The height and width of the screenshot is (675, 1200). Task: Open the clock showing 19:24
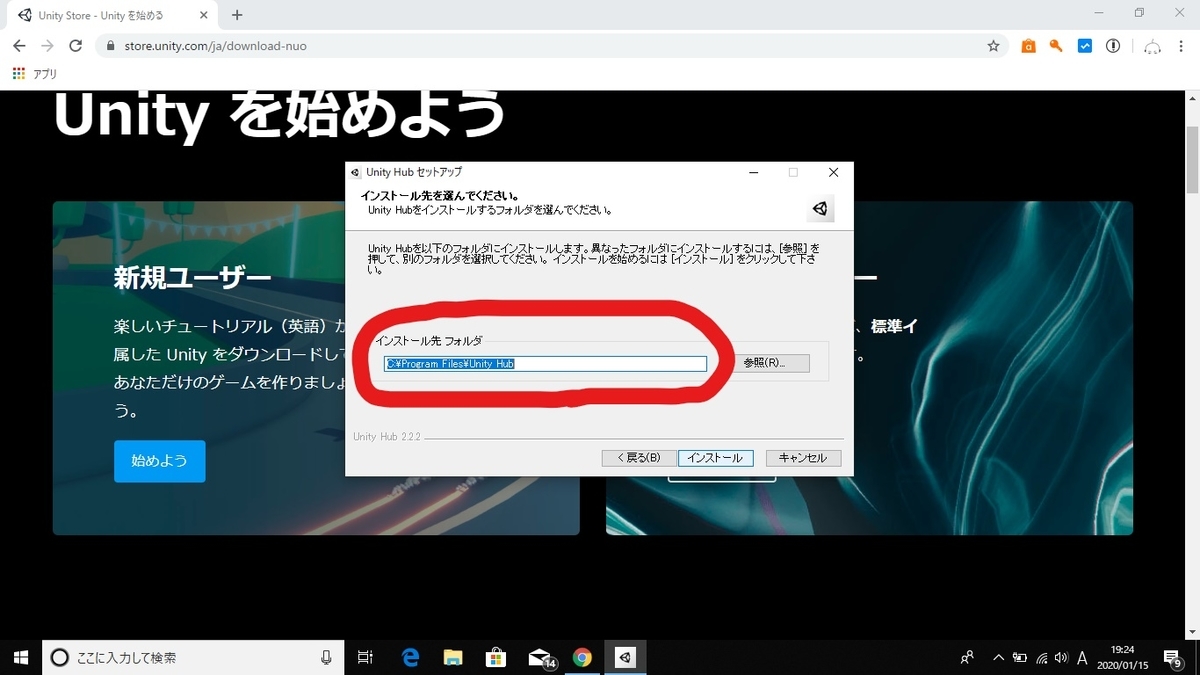click(x=1123, y=657)
